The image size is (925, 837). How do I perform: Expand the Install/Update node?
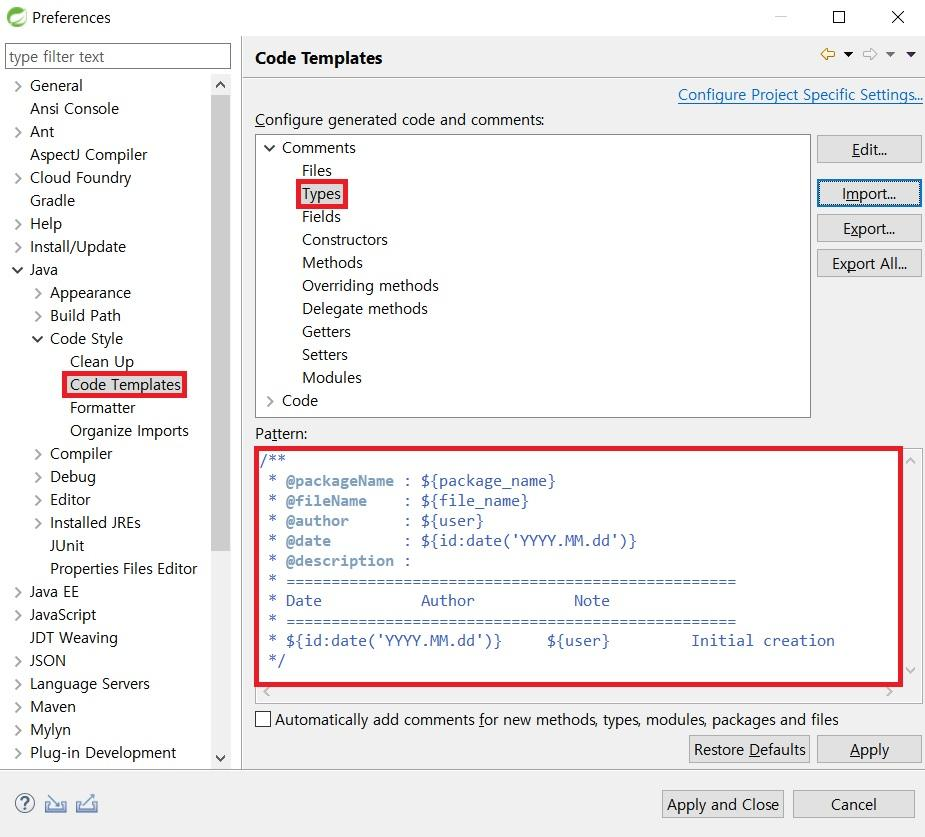18,247
